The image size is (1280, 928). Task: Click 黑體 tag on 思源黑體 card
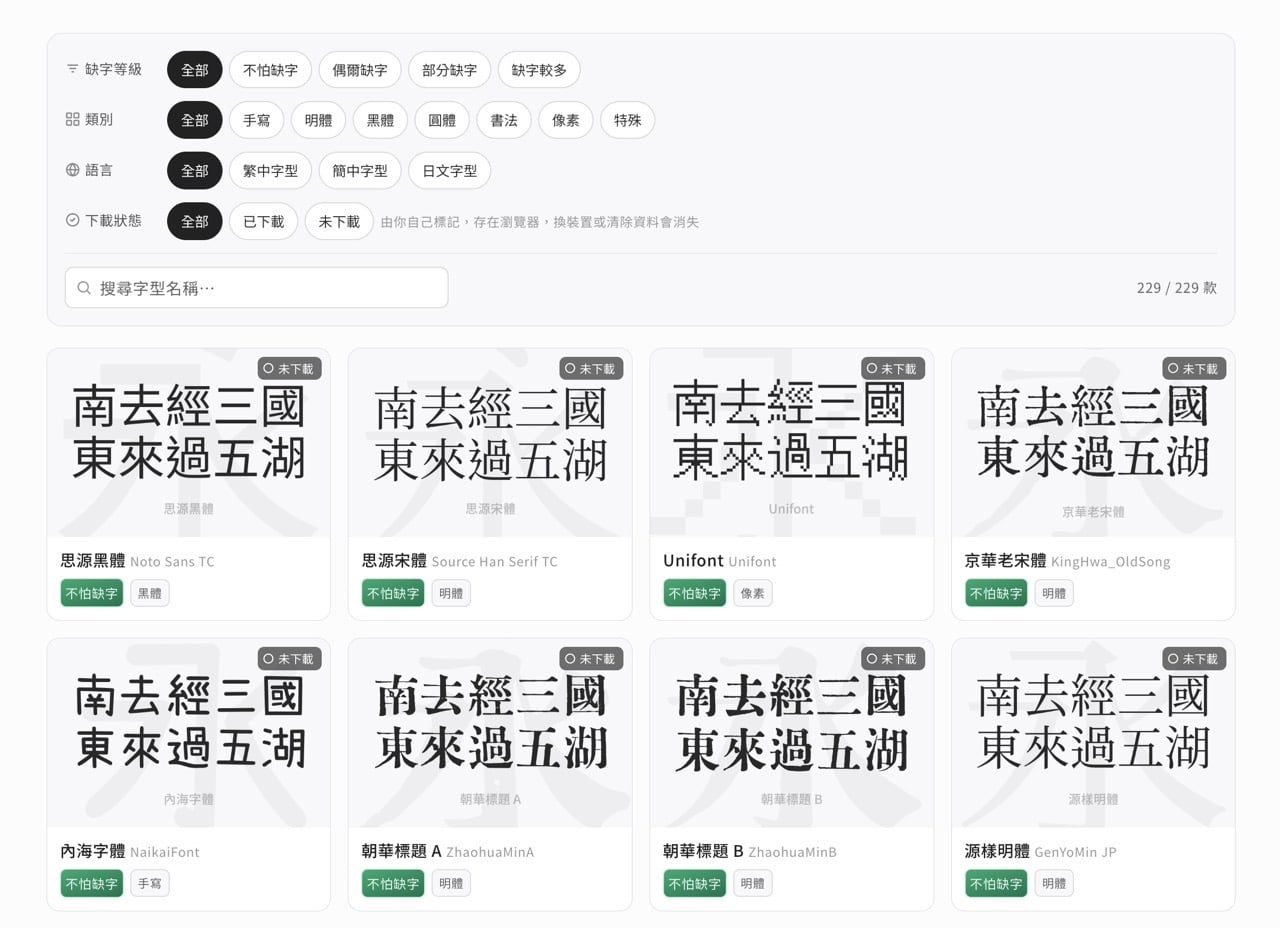(x=150, y=593)
